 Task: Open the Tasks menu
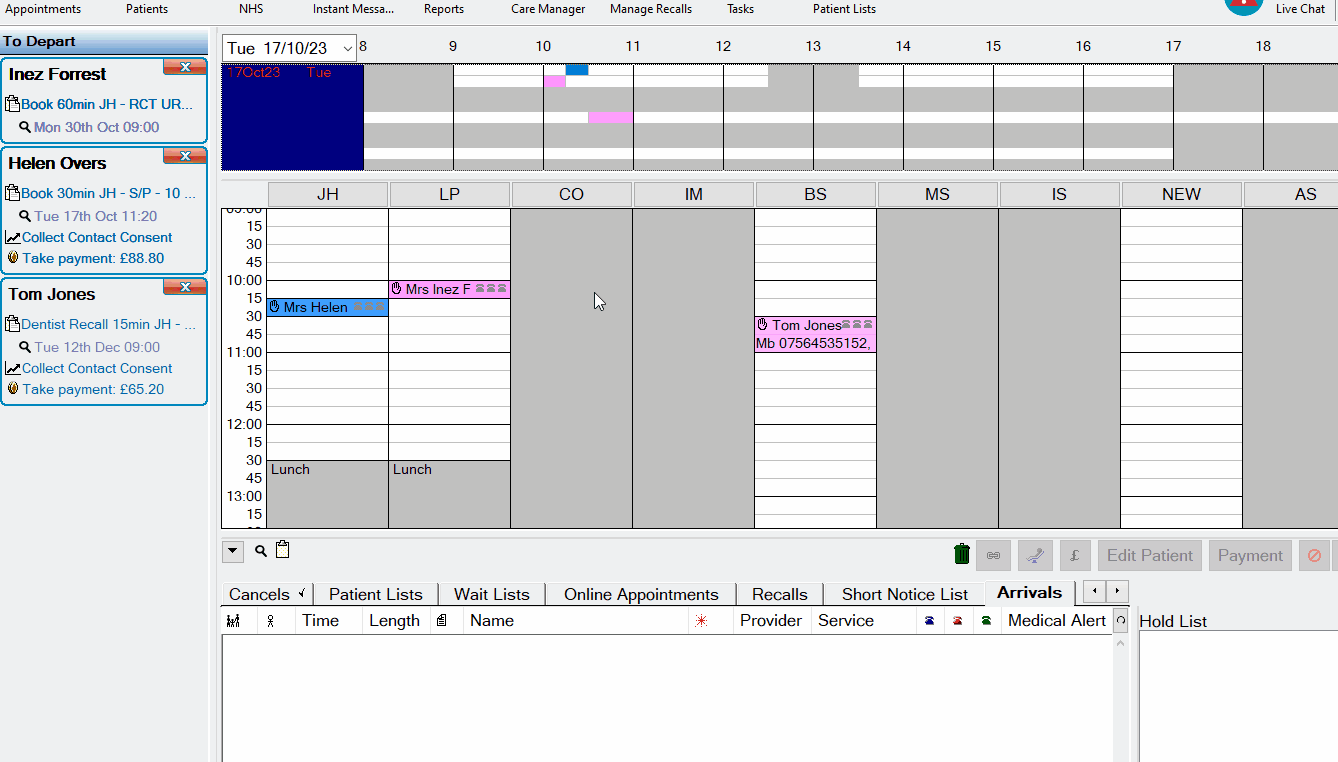pos(741,9)
